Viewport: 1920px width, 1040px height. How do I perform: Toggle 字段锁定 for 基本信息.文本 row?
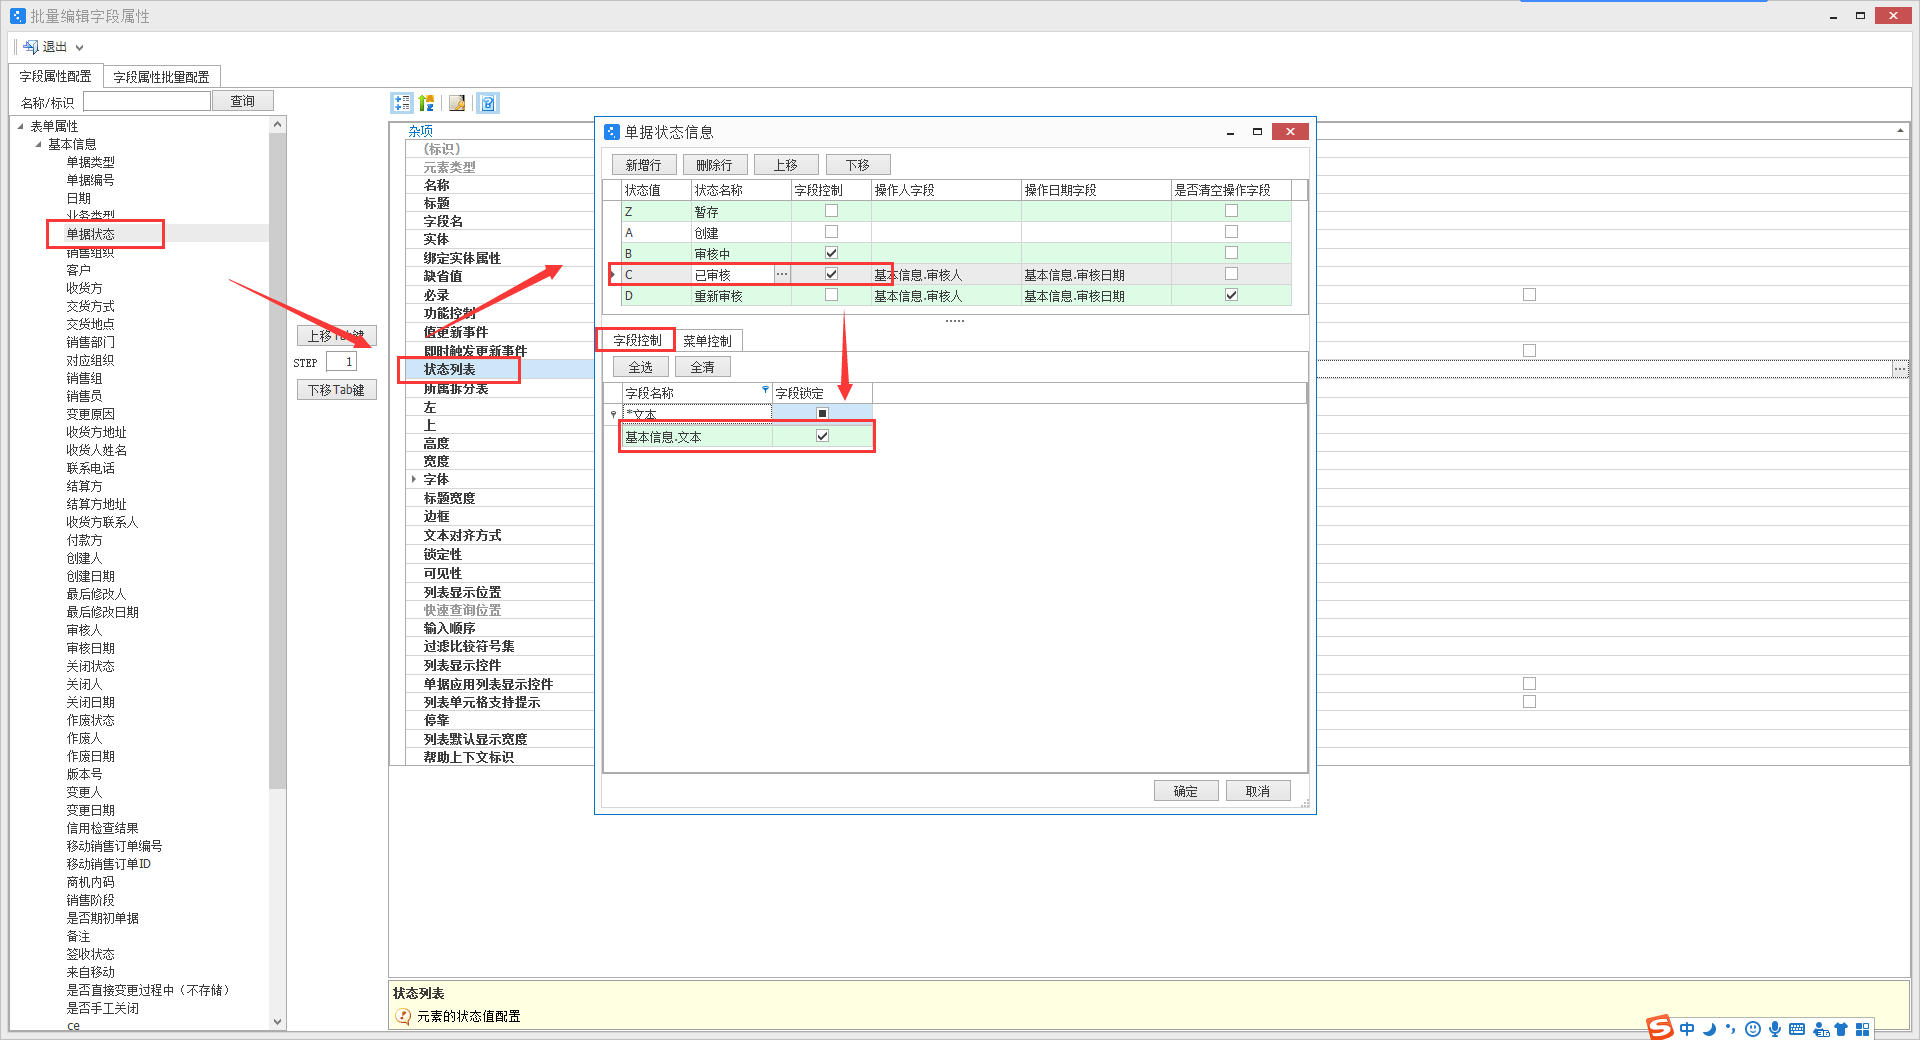coord(822,436)
